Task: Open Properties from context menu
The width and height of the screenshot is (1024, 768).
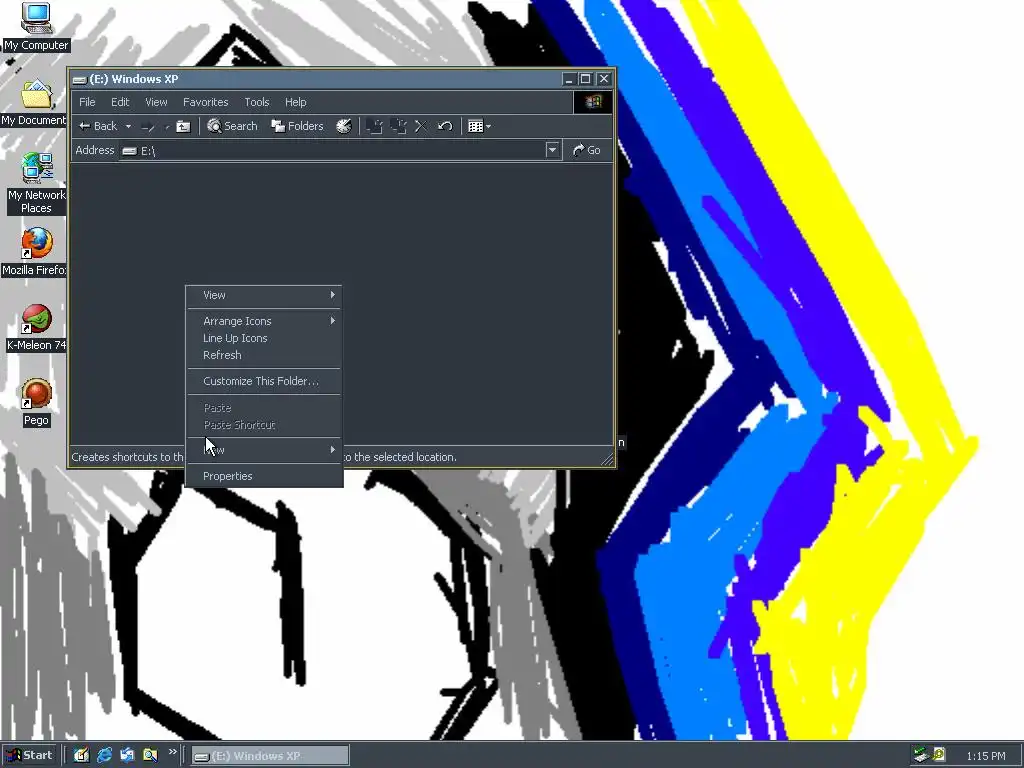Action: pos(264,476)
